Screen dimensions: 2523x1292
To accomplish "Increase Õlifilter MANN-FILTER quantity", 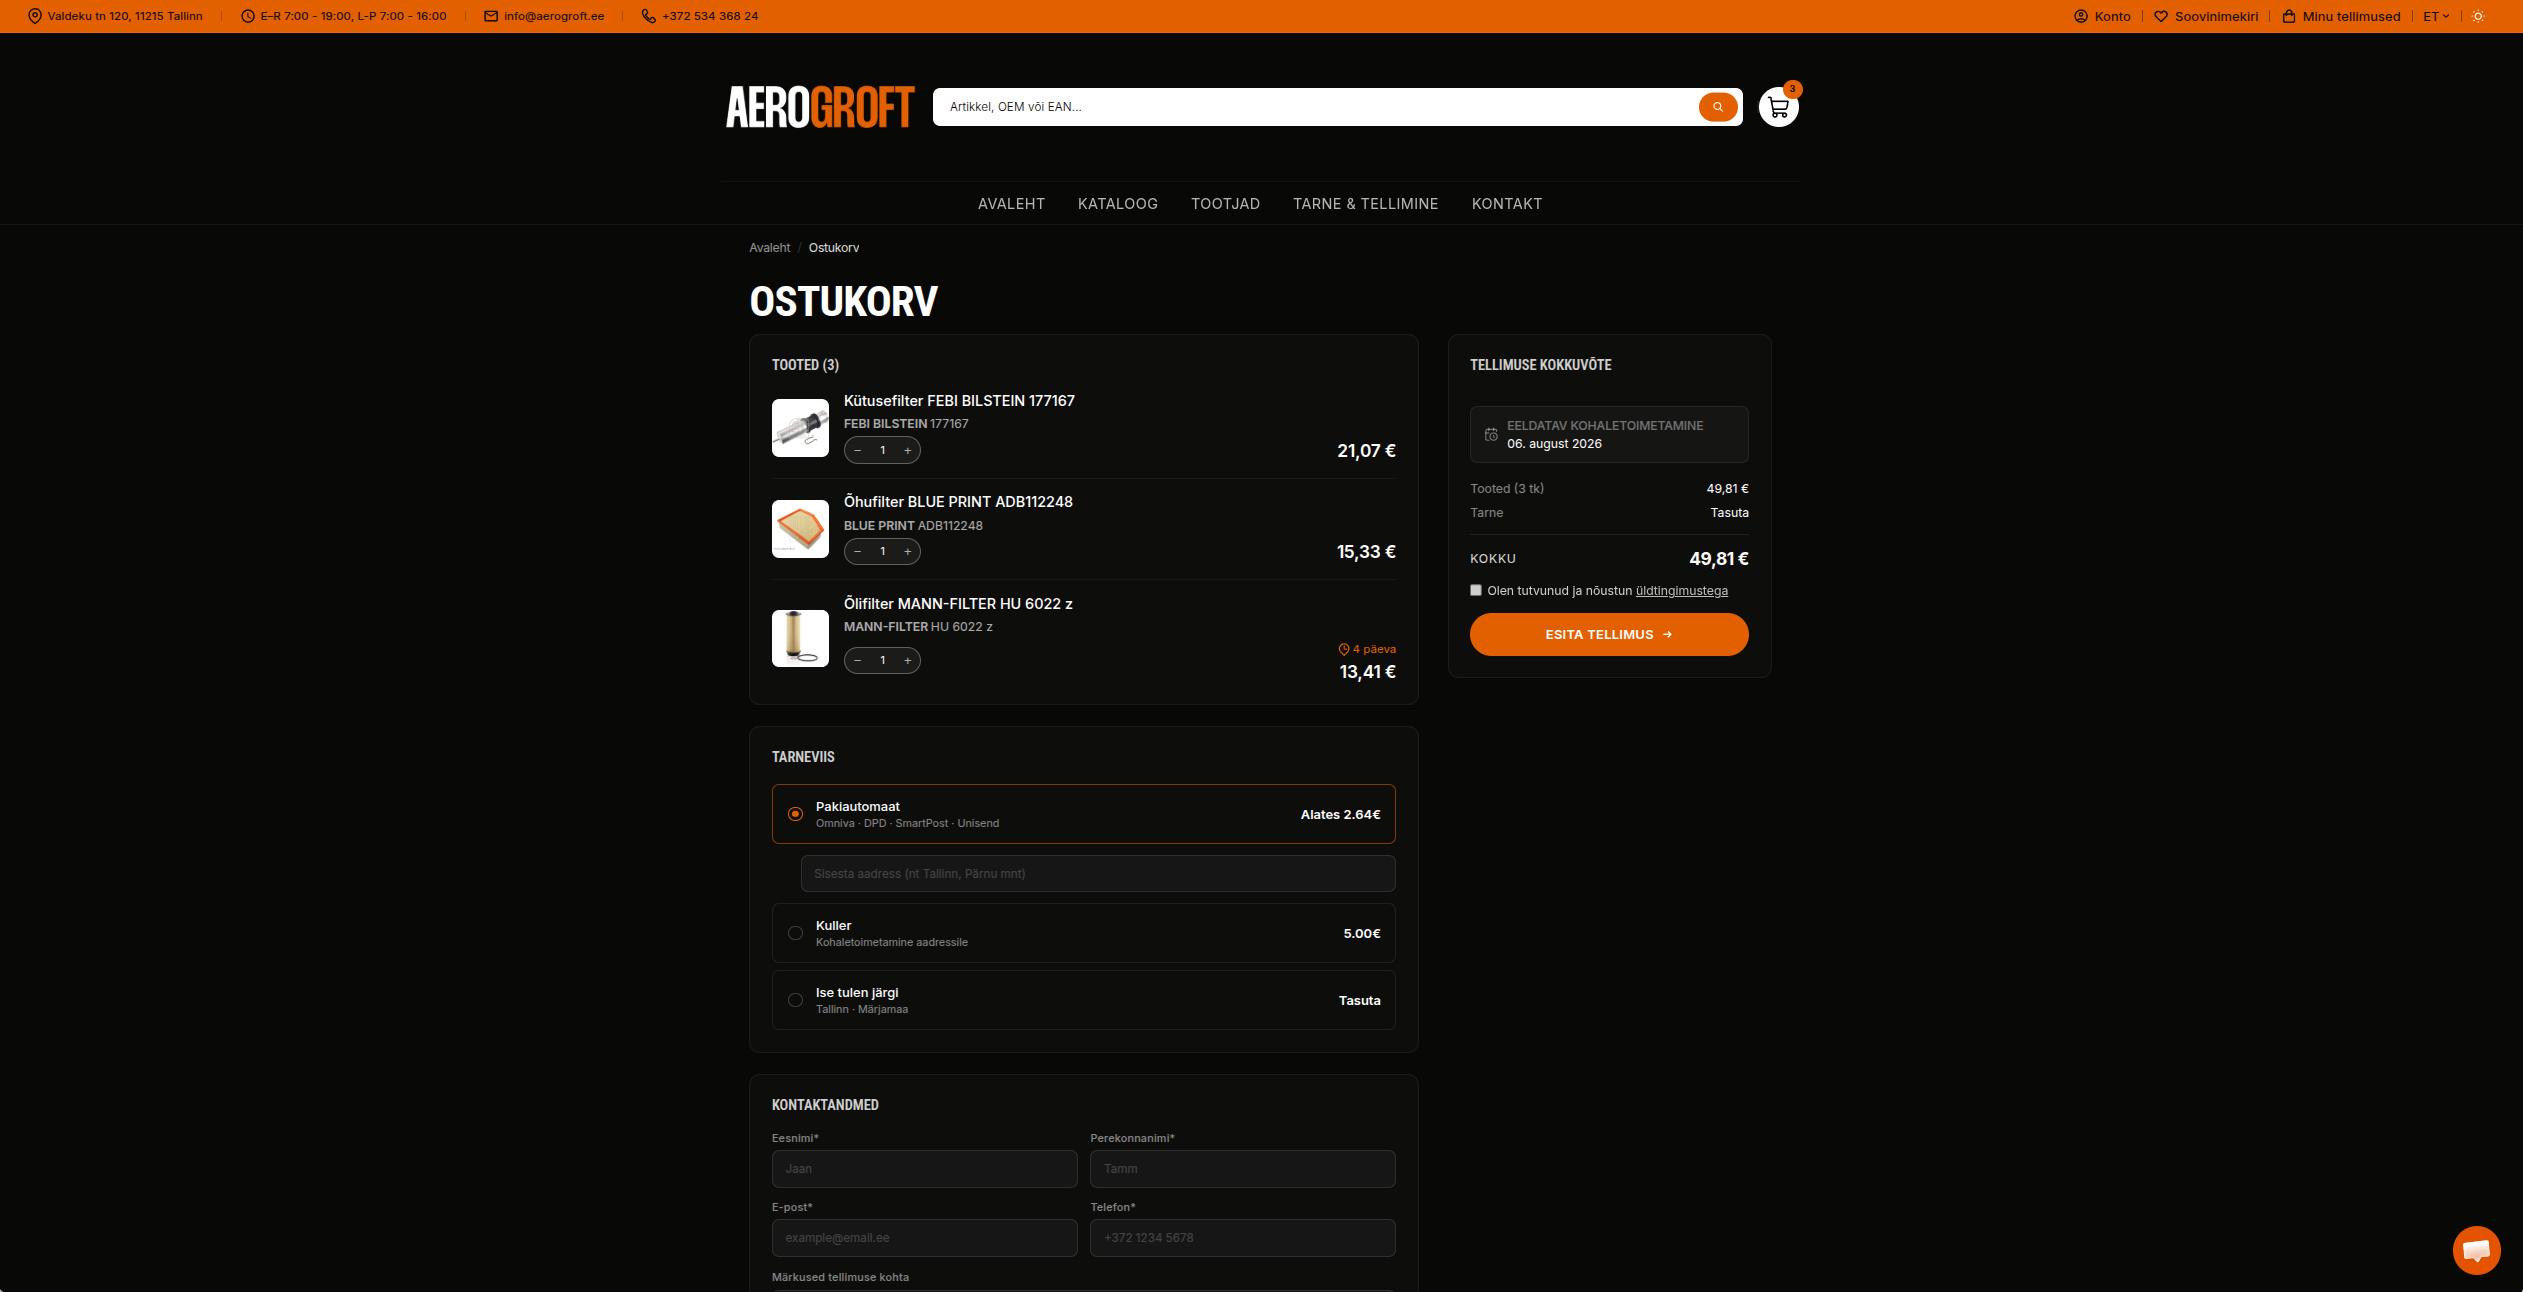I will coord(908,661).
